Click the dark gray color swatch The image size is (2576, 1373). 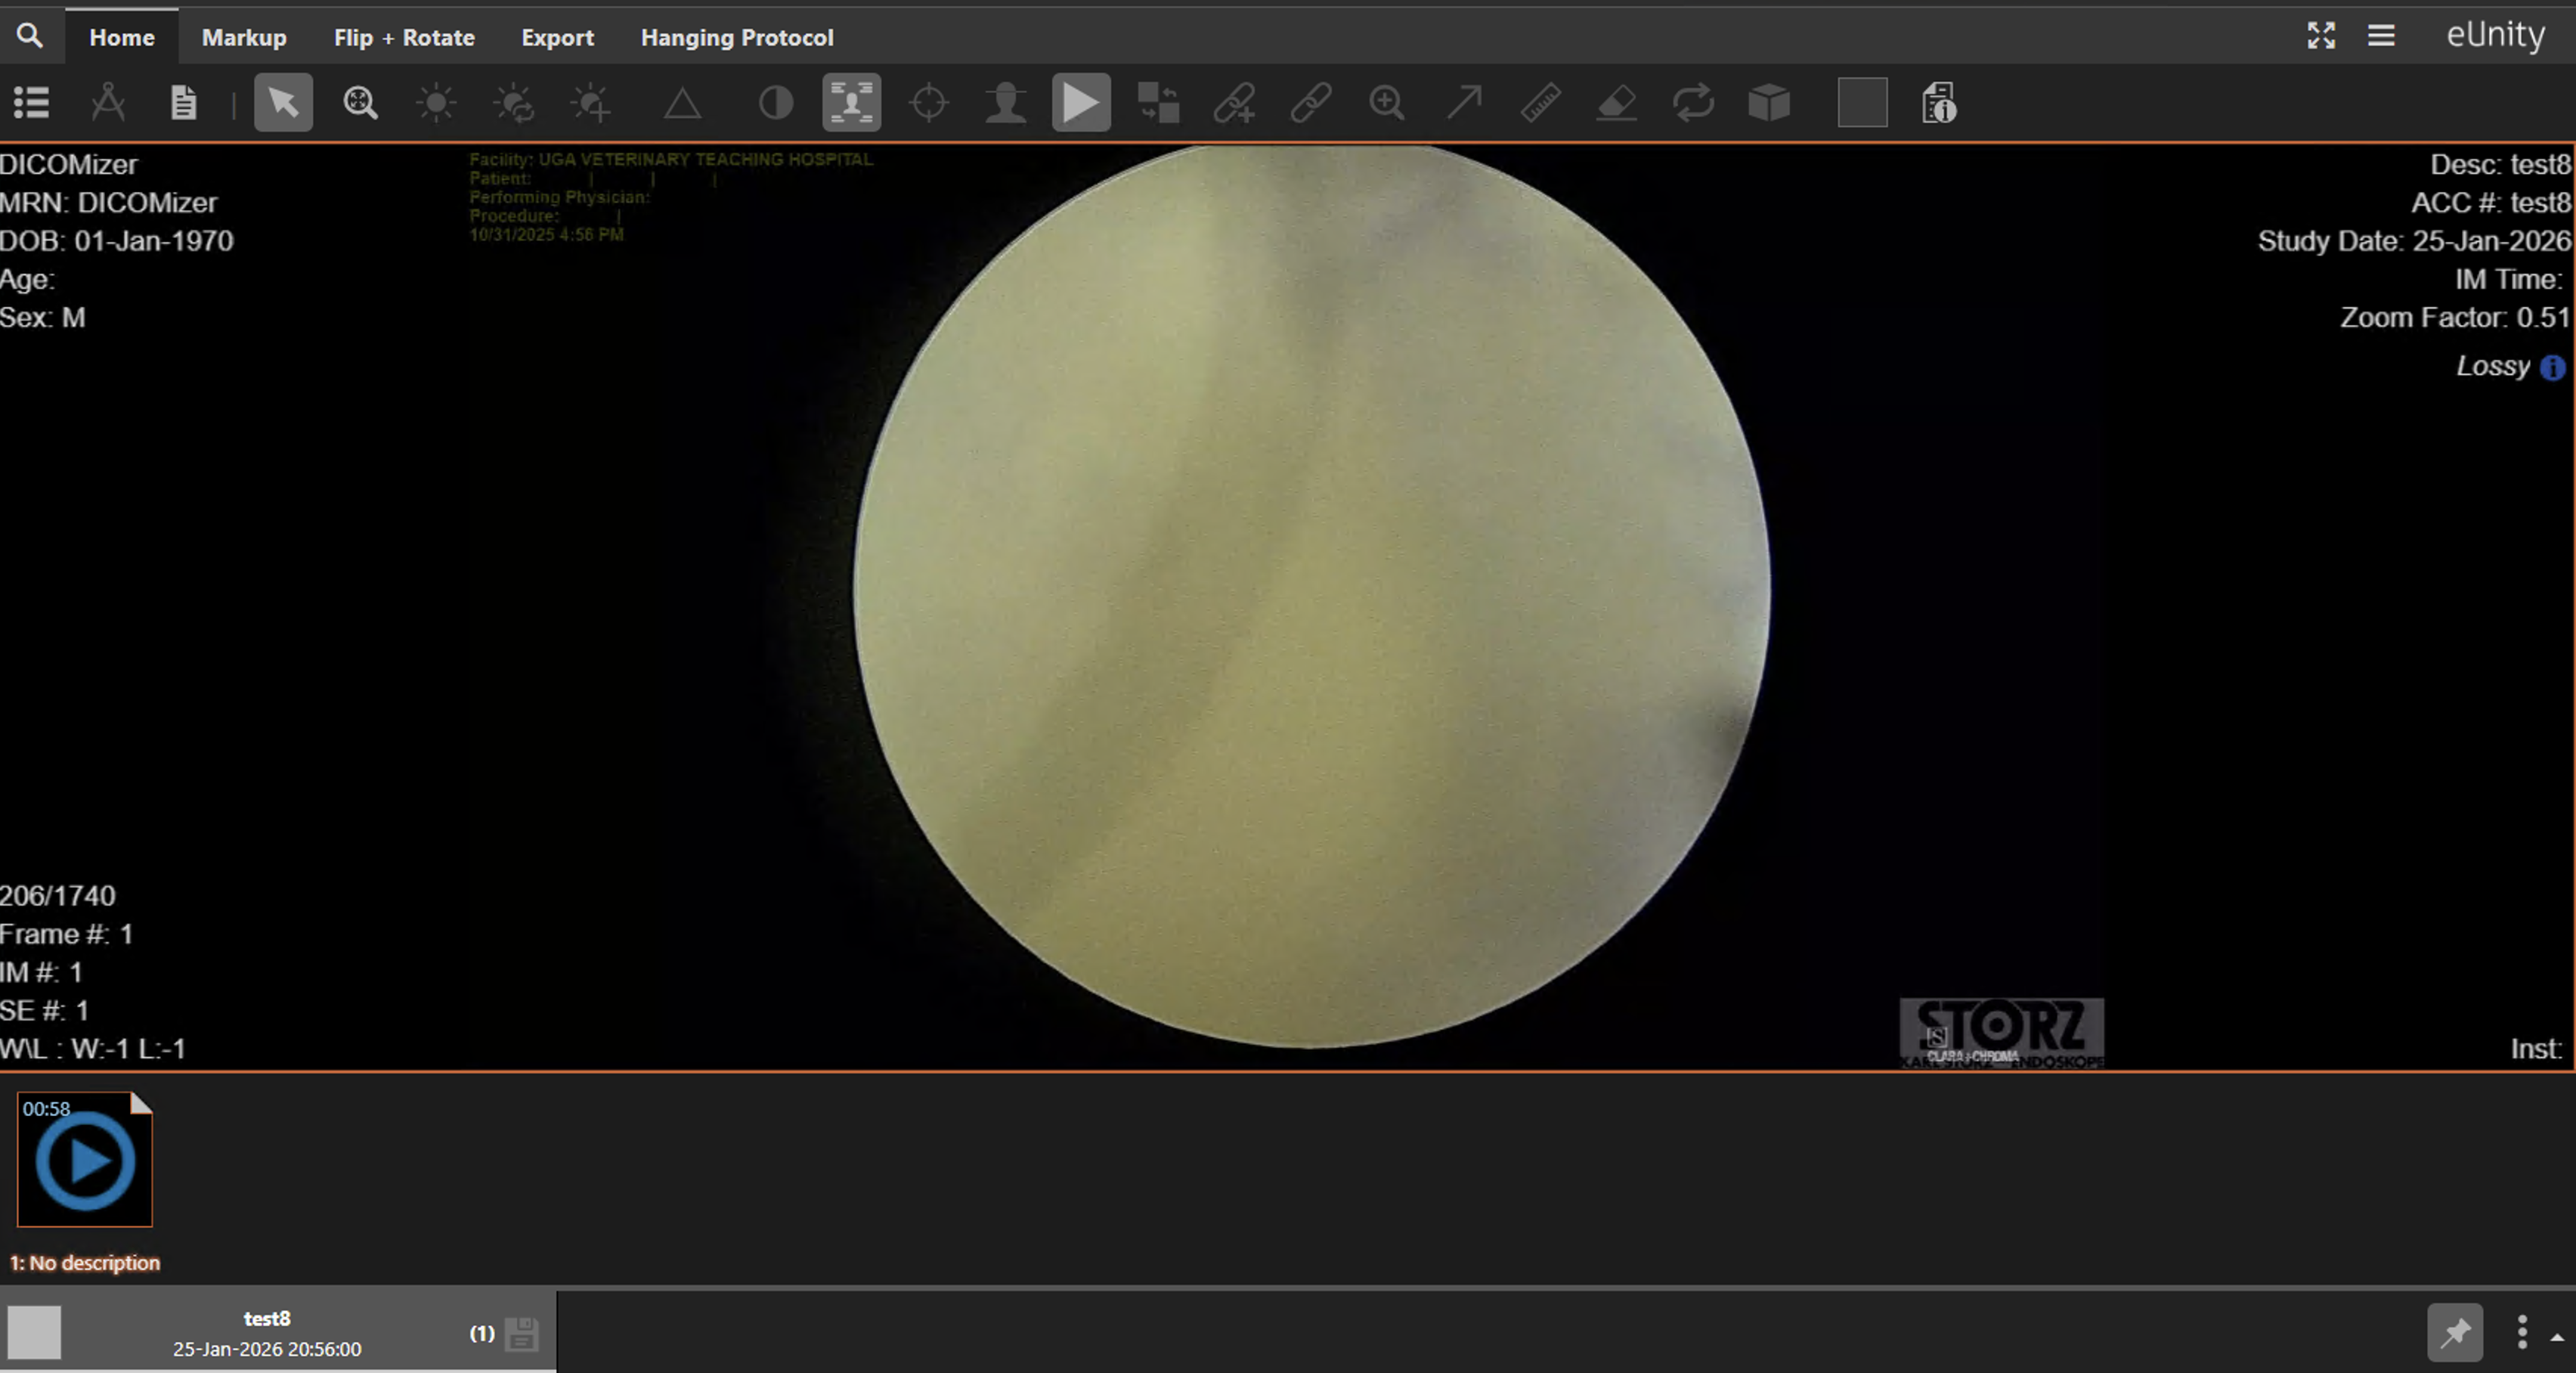click(x=1861, y=102)
